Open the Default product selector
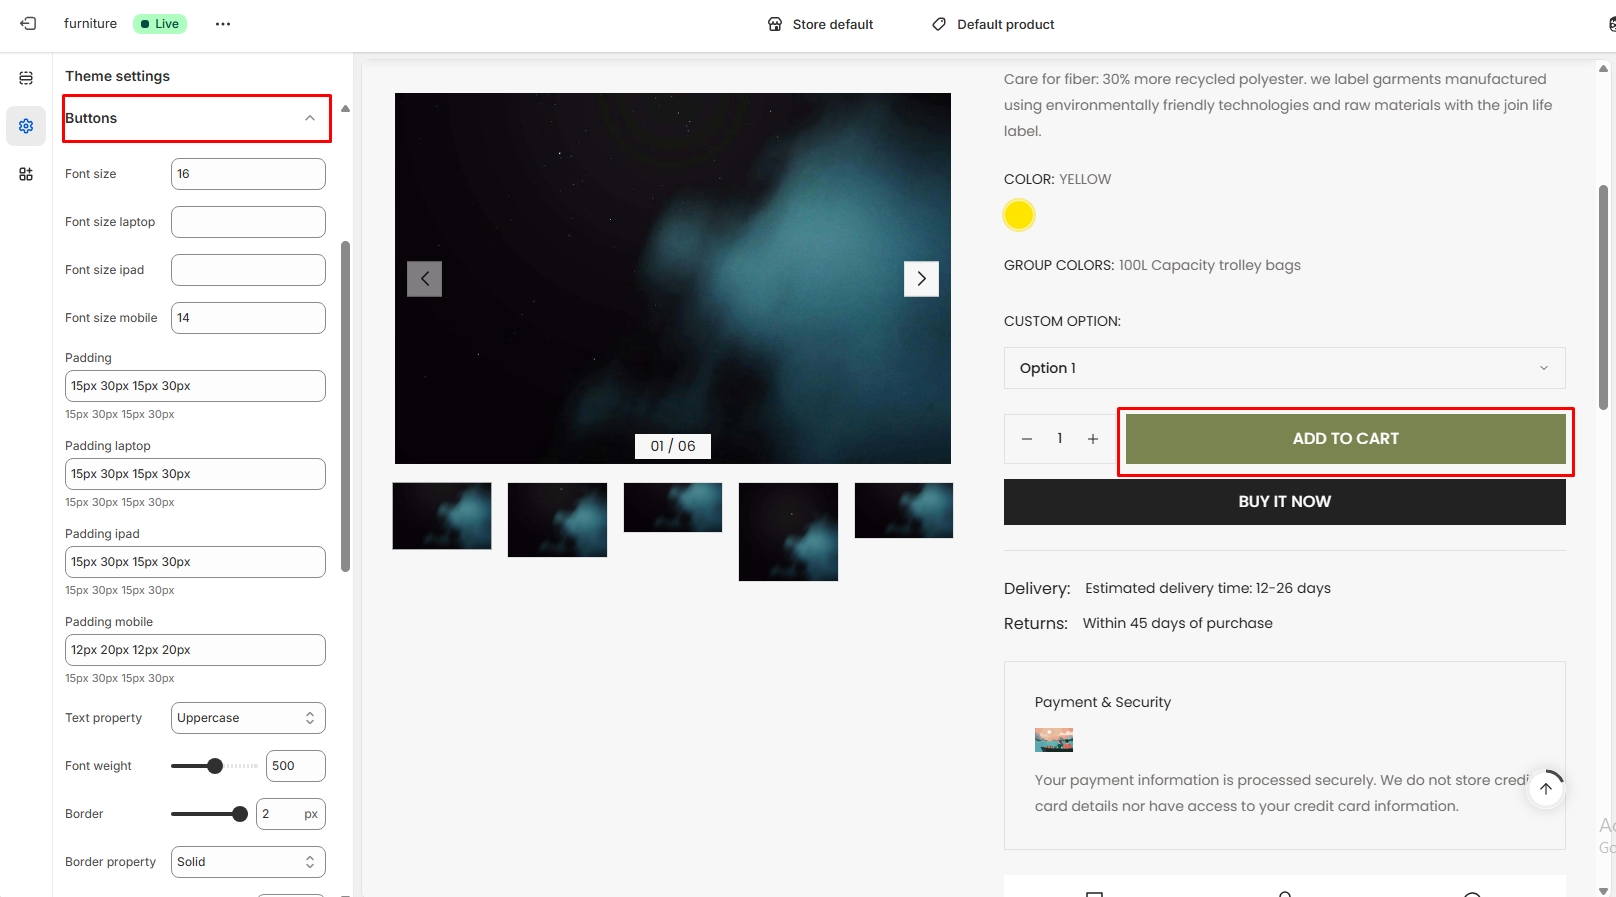 coord(993,24)
